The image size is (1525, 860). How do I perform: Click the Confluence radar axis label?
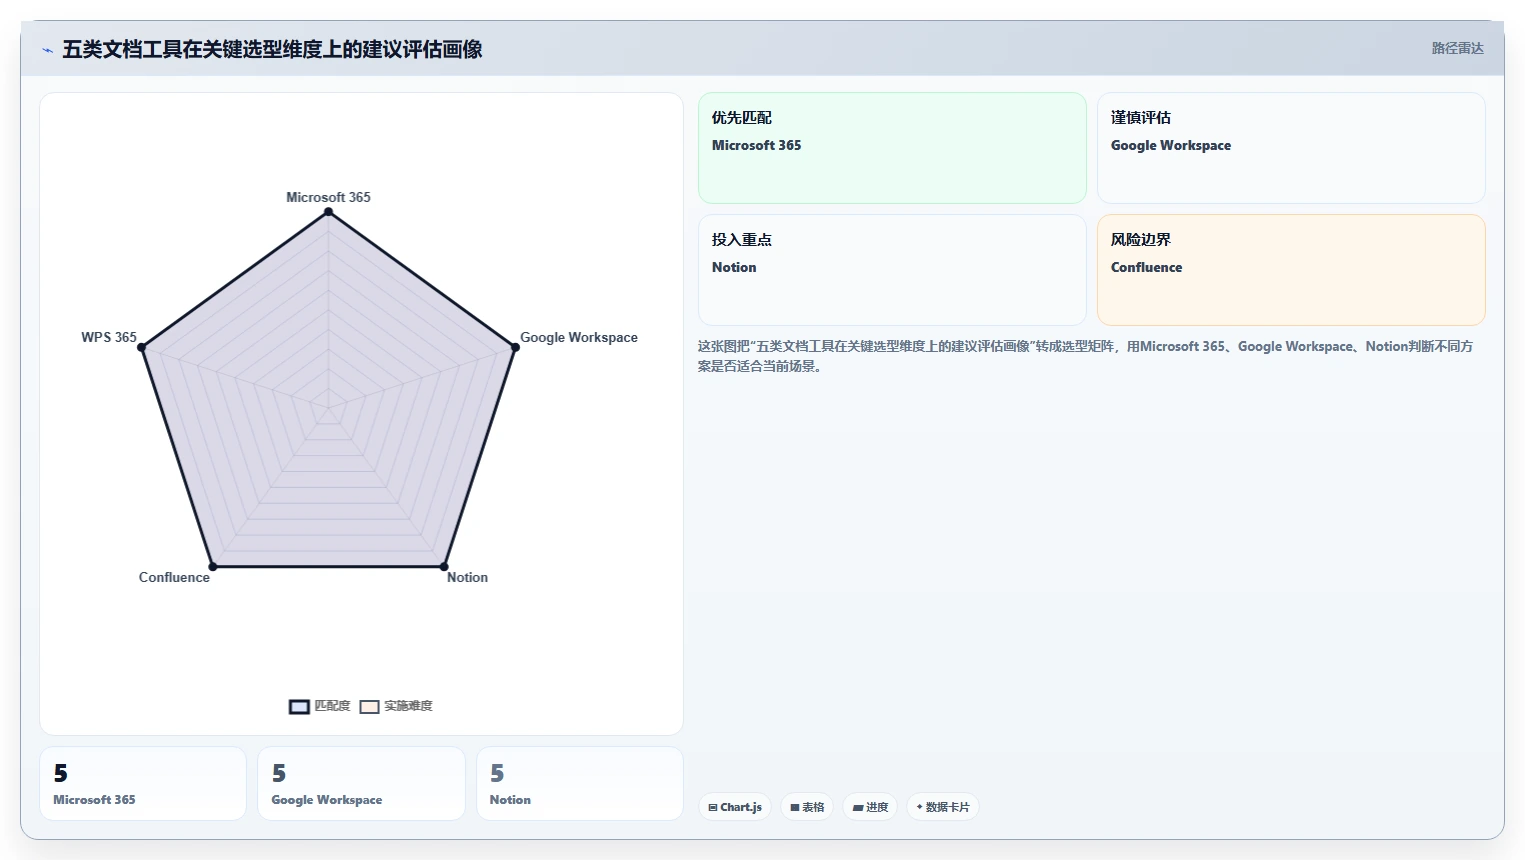pyautogui.click(x=174, y=577)
